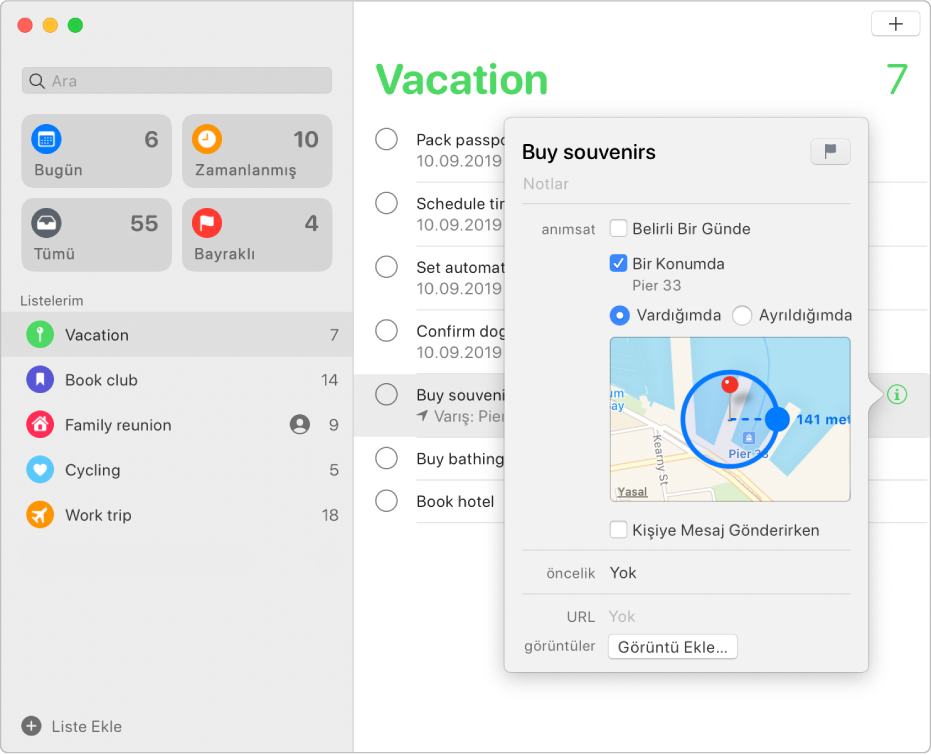This screenshot has width=931, height=755.
Task: Open the öncelik Yok priority dropdown
Action: click(623, 573)
